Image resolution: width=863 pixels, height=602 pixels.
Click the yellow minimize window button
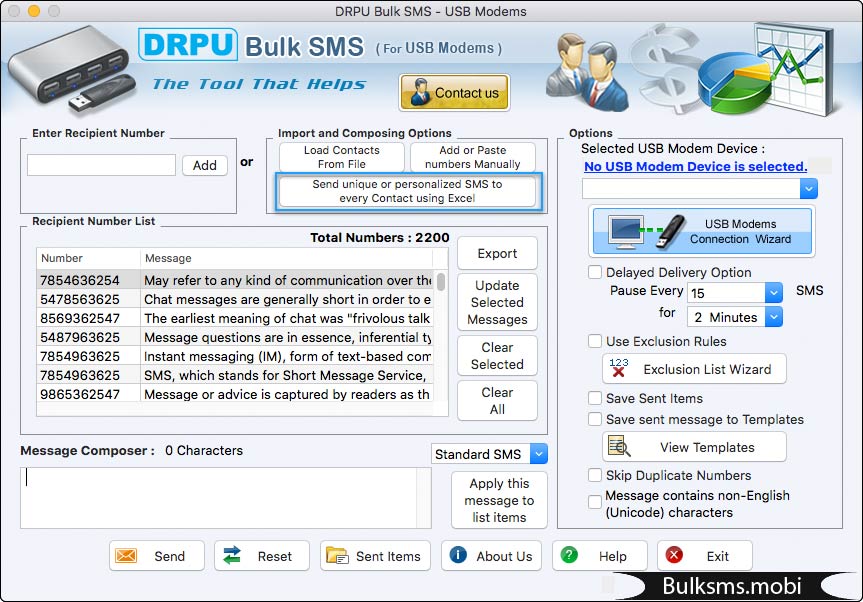coord(34,10)
